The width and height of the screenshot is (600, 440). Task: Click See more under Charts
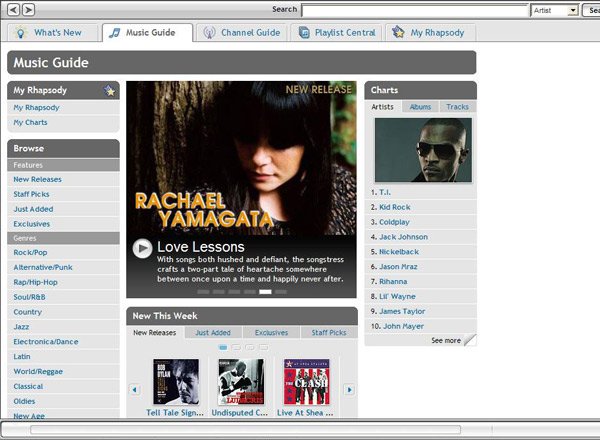click(x=446, y=340)
